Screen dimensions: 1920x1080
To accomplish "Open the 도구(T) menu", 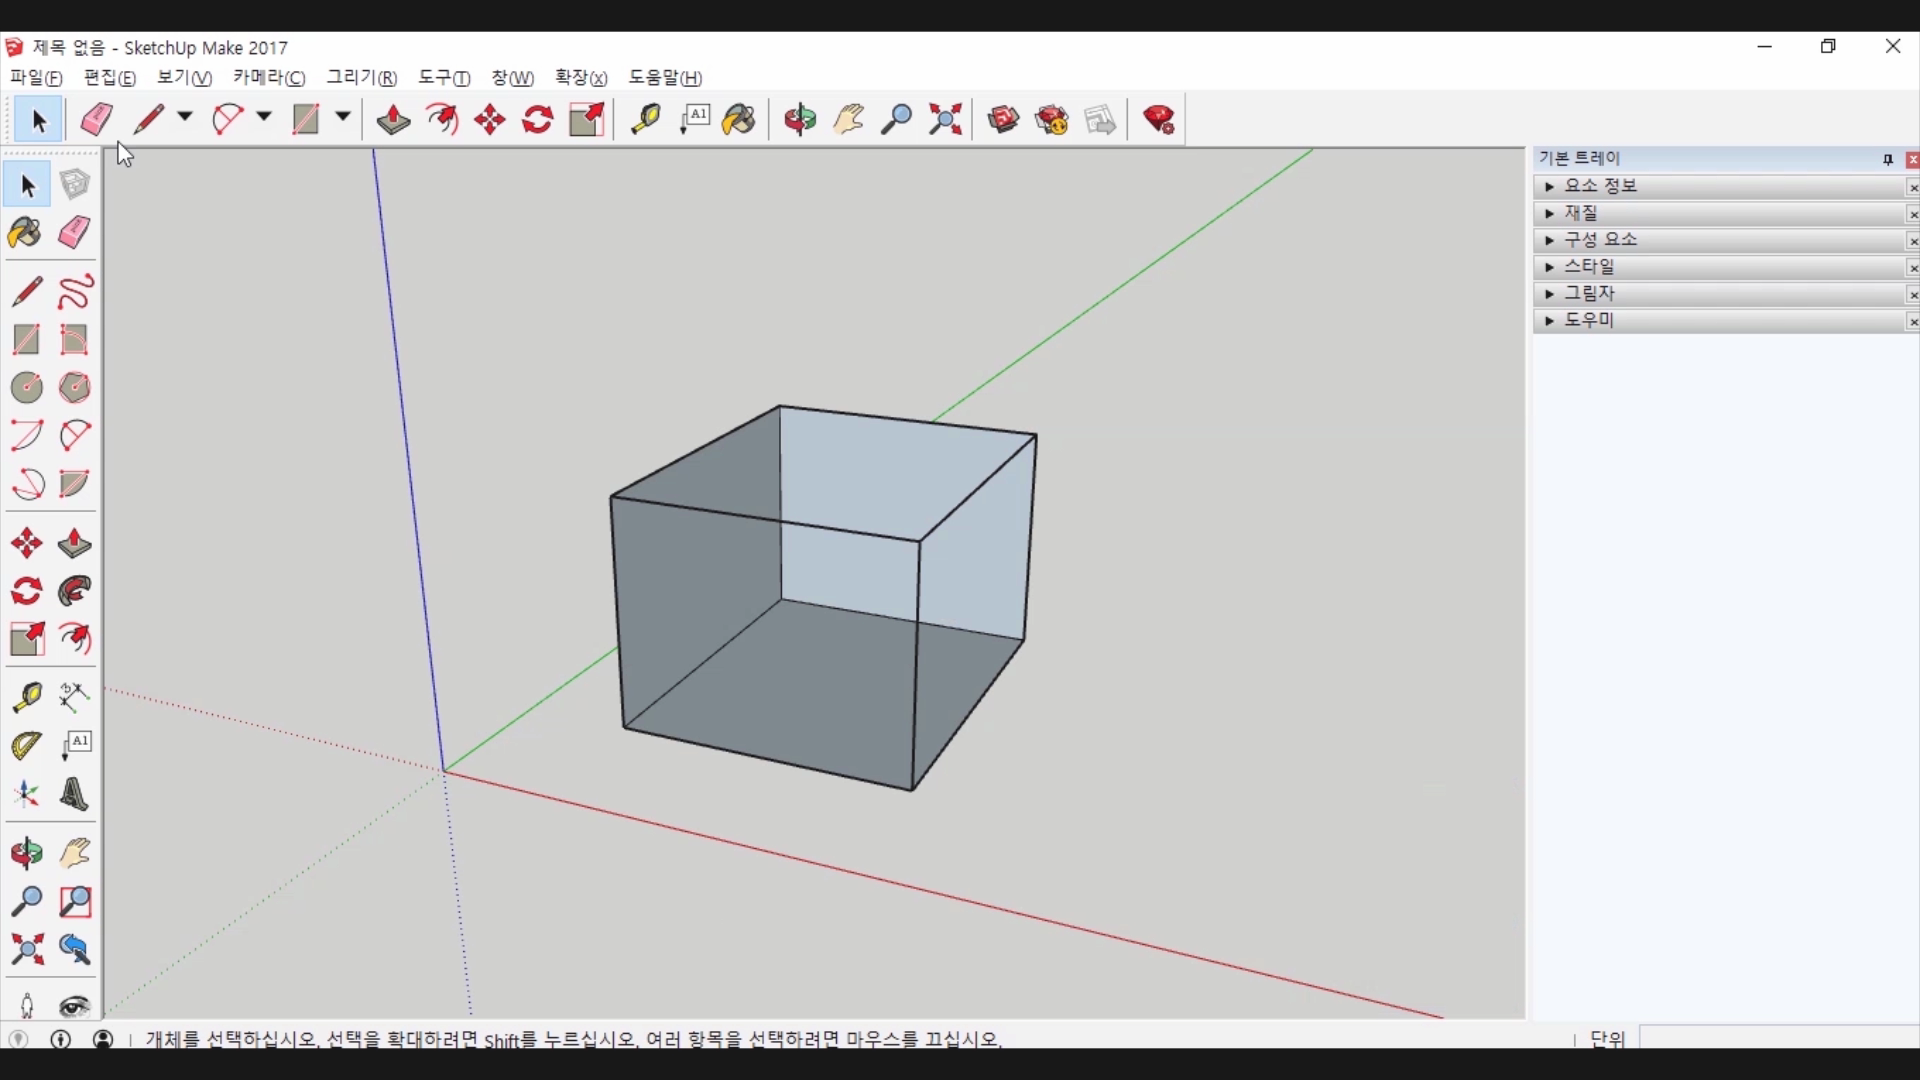I will click(x=444, y=78).
